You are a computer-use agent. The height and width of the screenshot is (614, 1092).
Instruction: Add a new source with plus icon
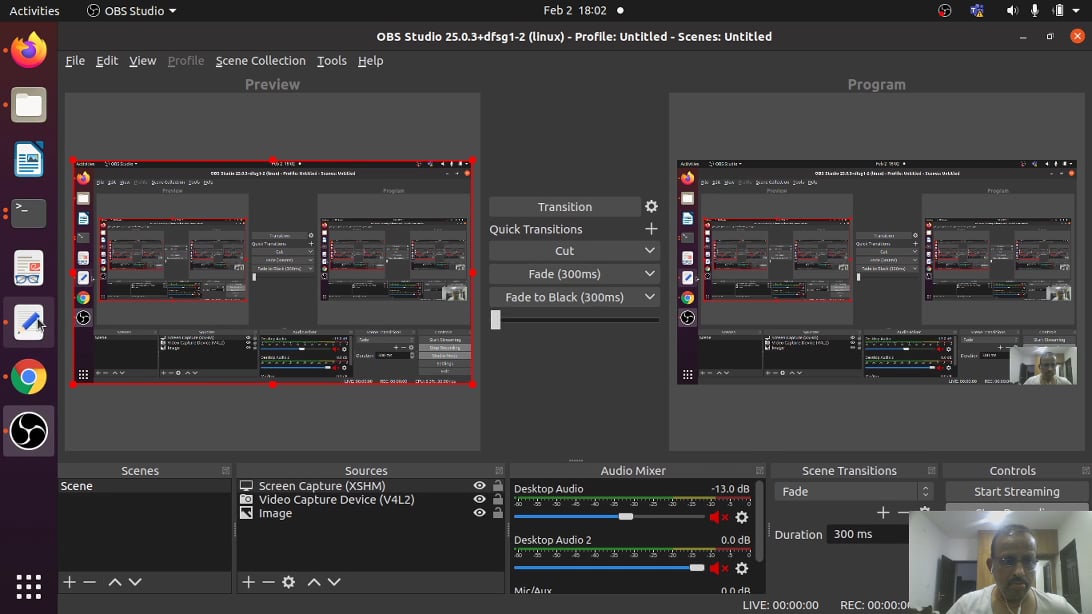[x=249, y=582]
